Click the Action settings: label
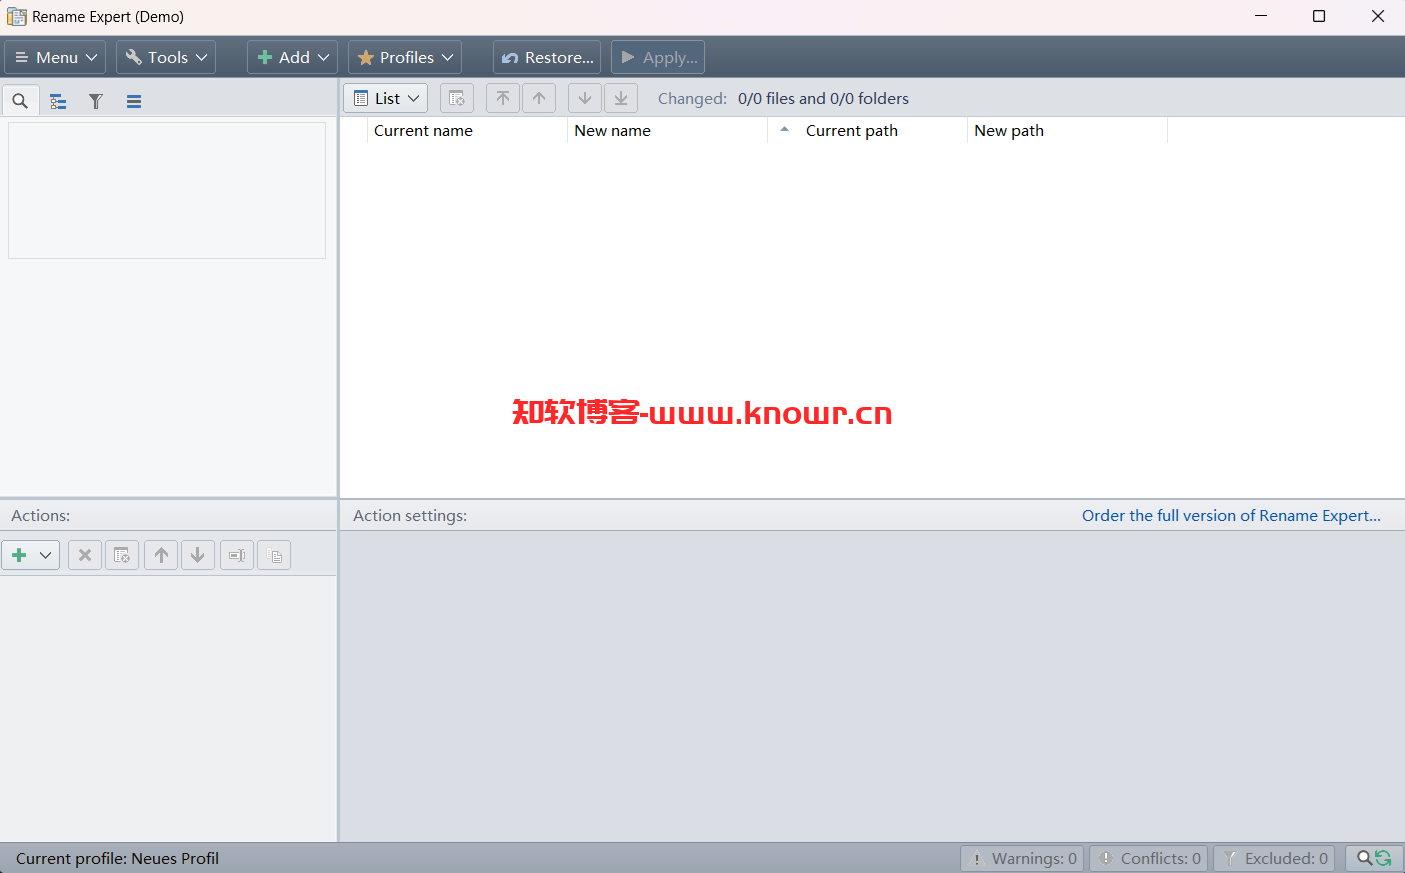The width and height of the screenshot is (1405, 873). (410, 516)
